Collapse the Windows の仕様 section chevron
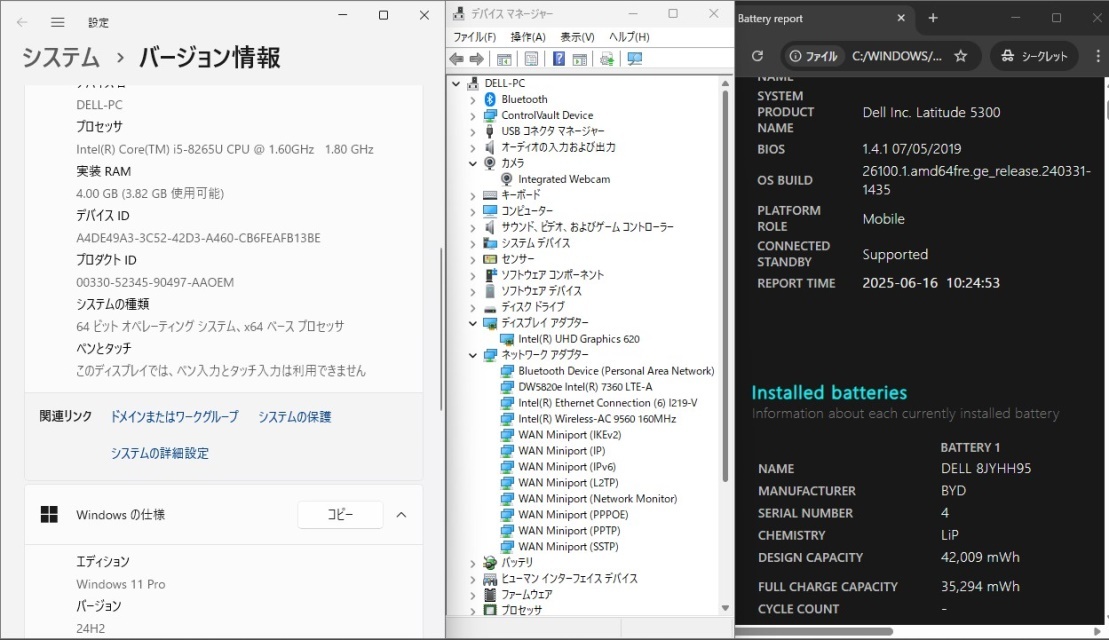Image resolution: width=1109 pixels, height=640 pixels. [402, 515]
